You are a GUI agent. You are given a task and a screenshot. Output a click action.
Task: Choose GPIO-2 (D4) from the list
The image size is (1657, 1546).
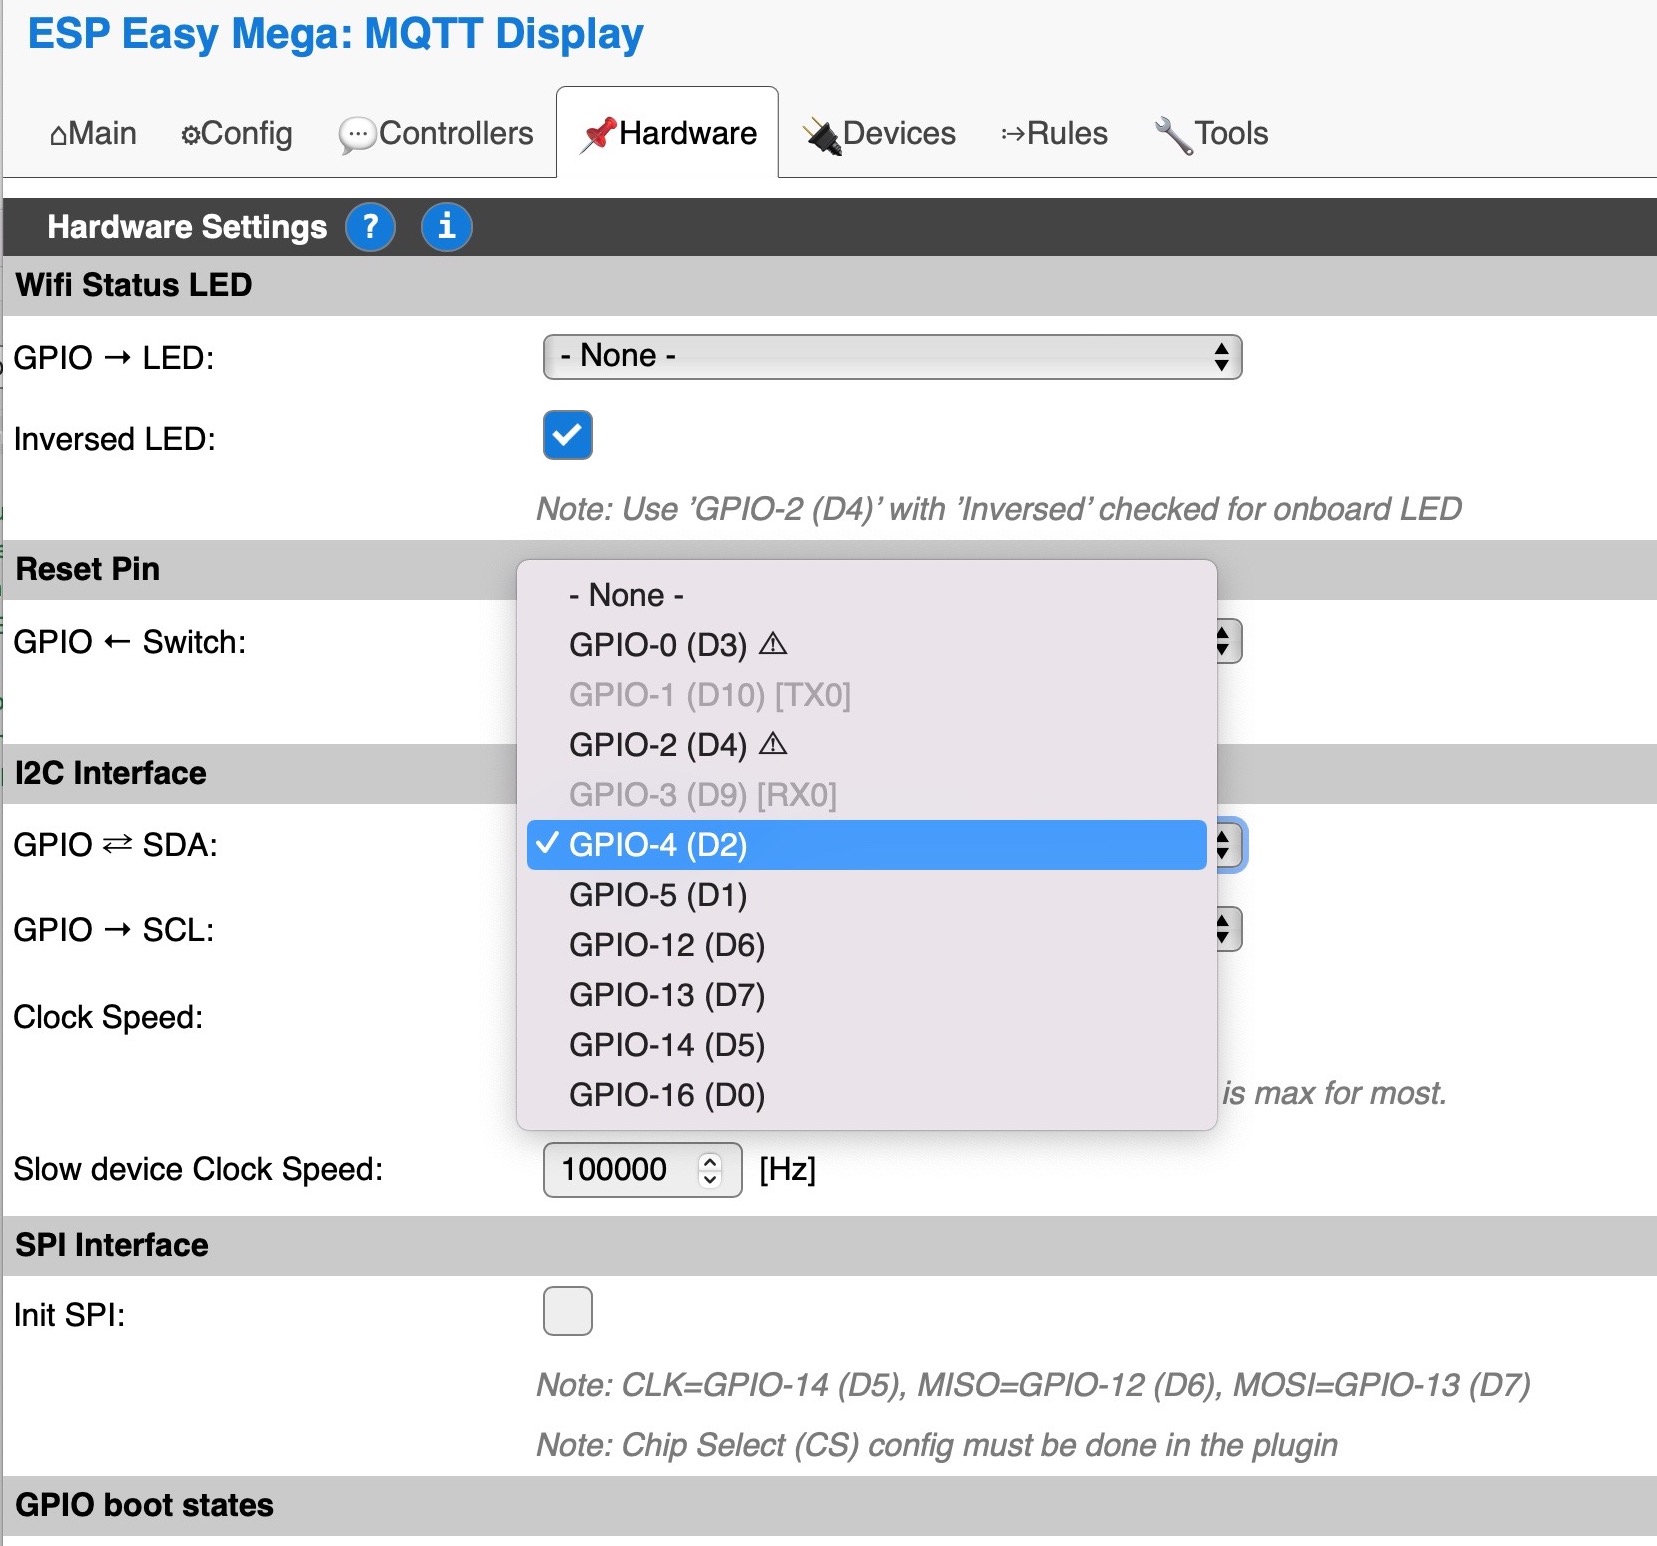[x=866, y=745]
